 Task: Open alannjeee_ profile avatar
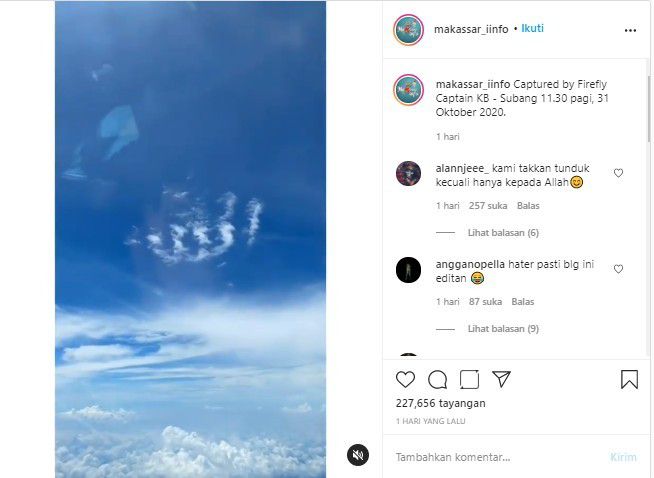coord(408,173)
